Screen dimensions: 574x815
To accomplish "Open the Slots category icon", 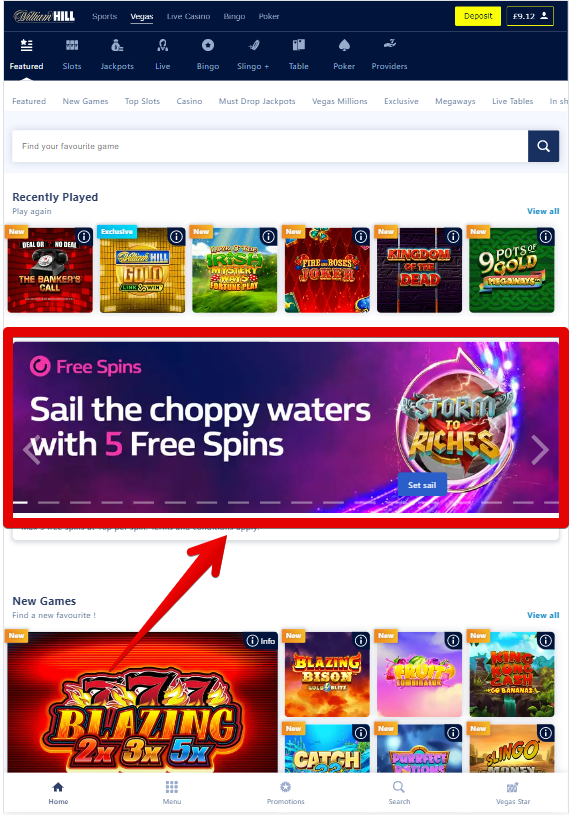I will tap(72, 46).
